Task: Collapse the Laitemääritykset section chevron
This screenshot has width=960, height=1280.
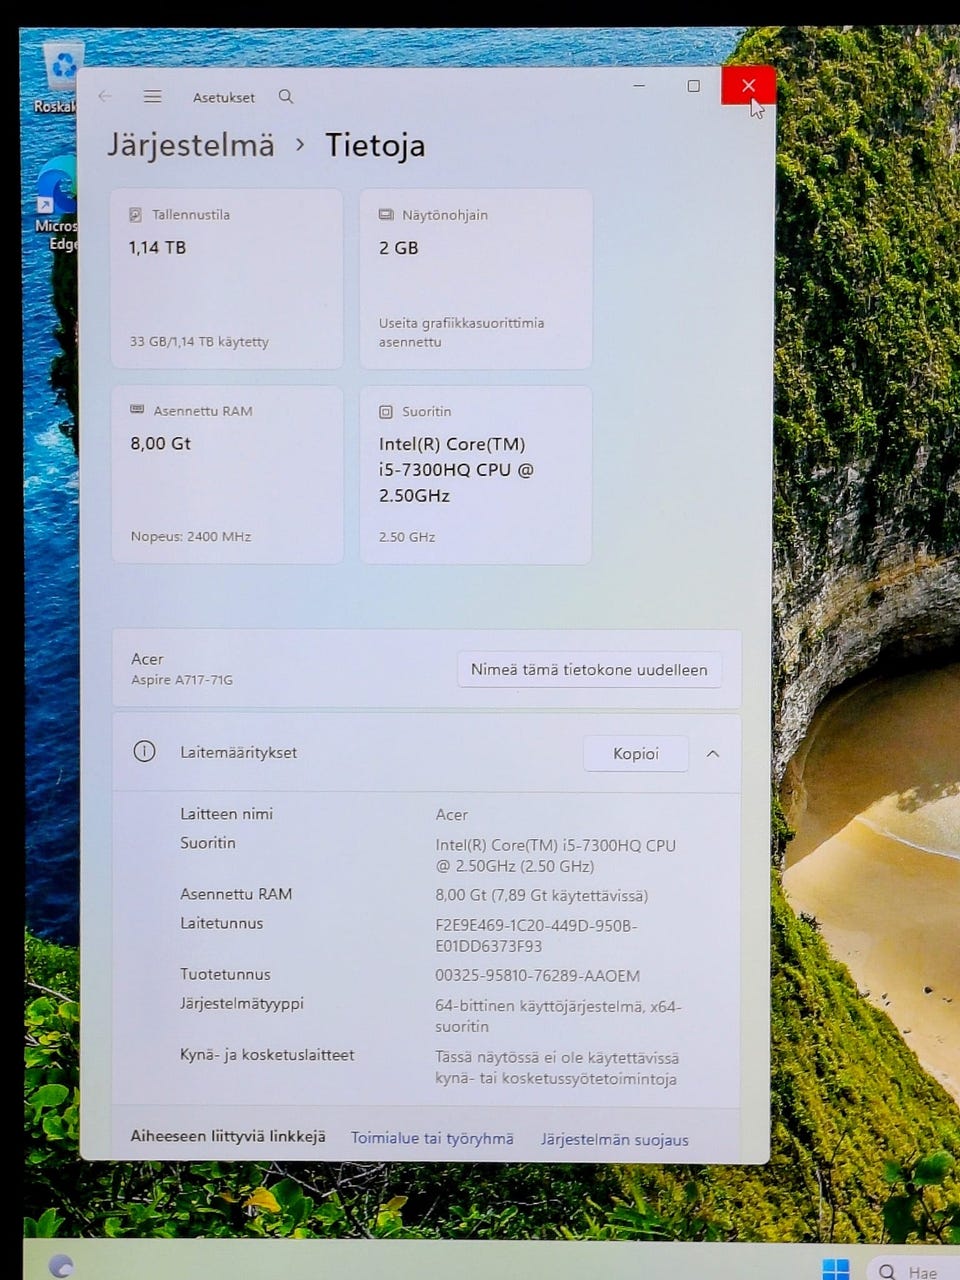Action: (713, 754)
